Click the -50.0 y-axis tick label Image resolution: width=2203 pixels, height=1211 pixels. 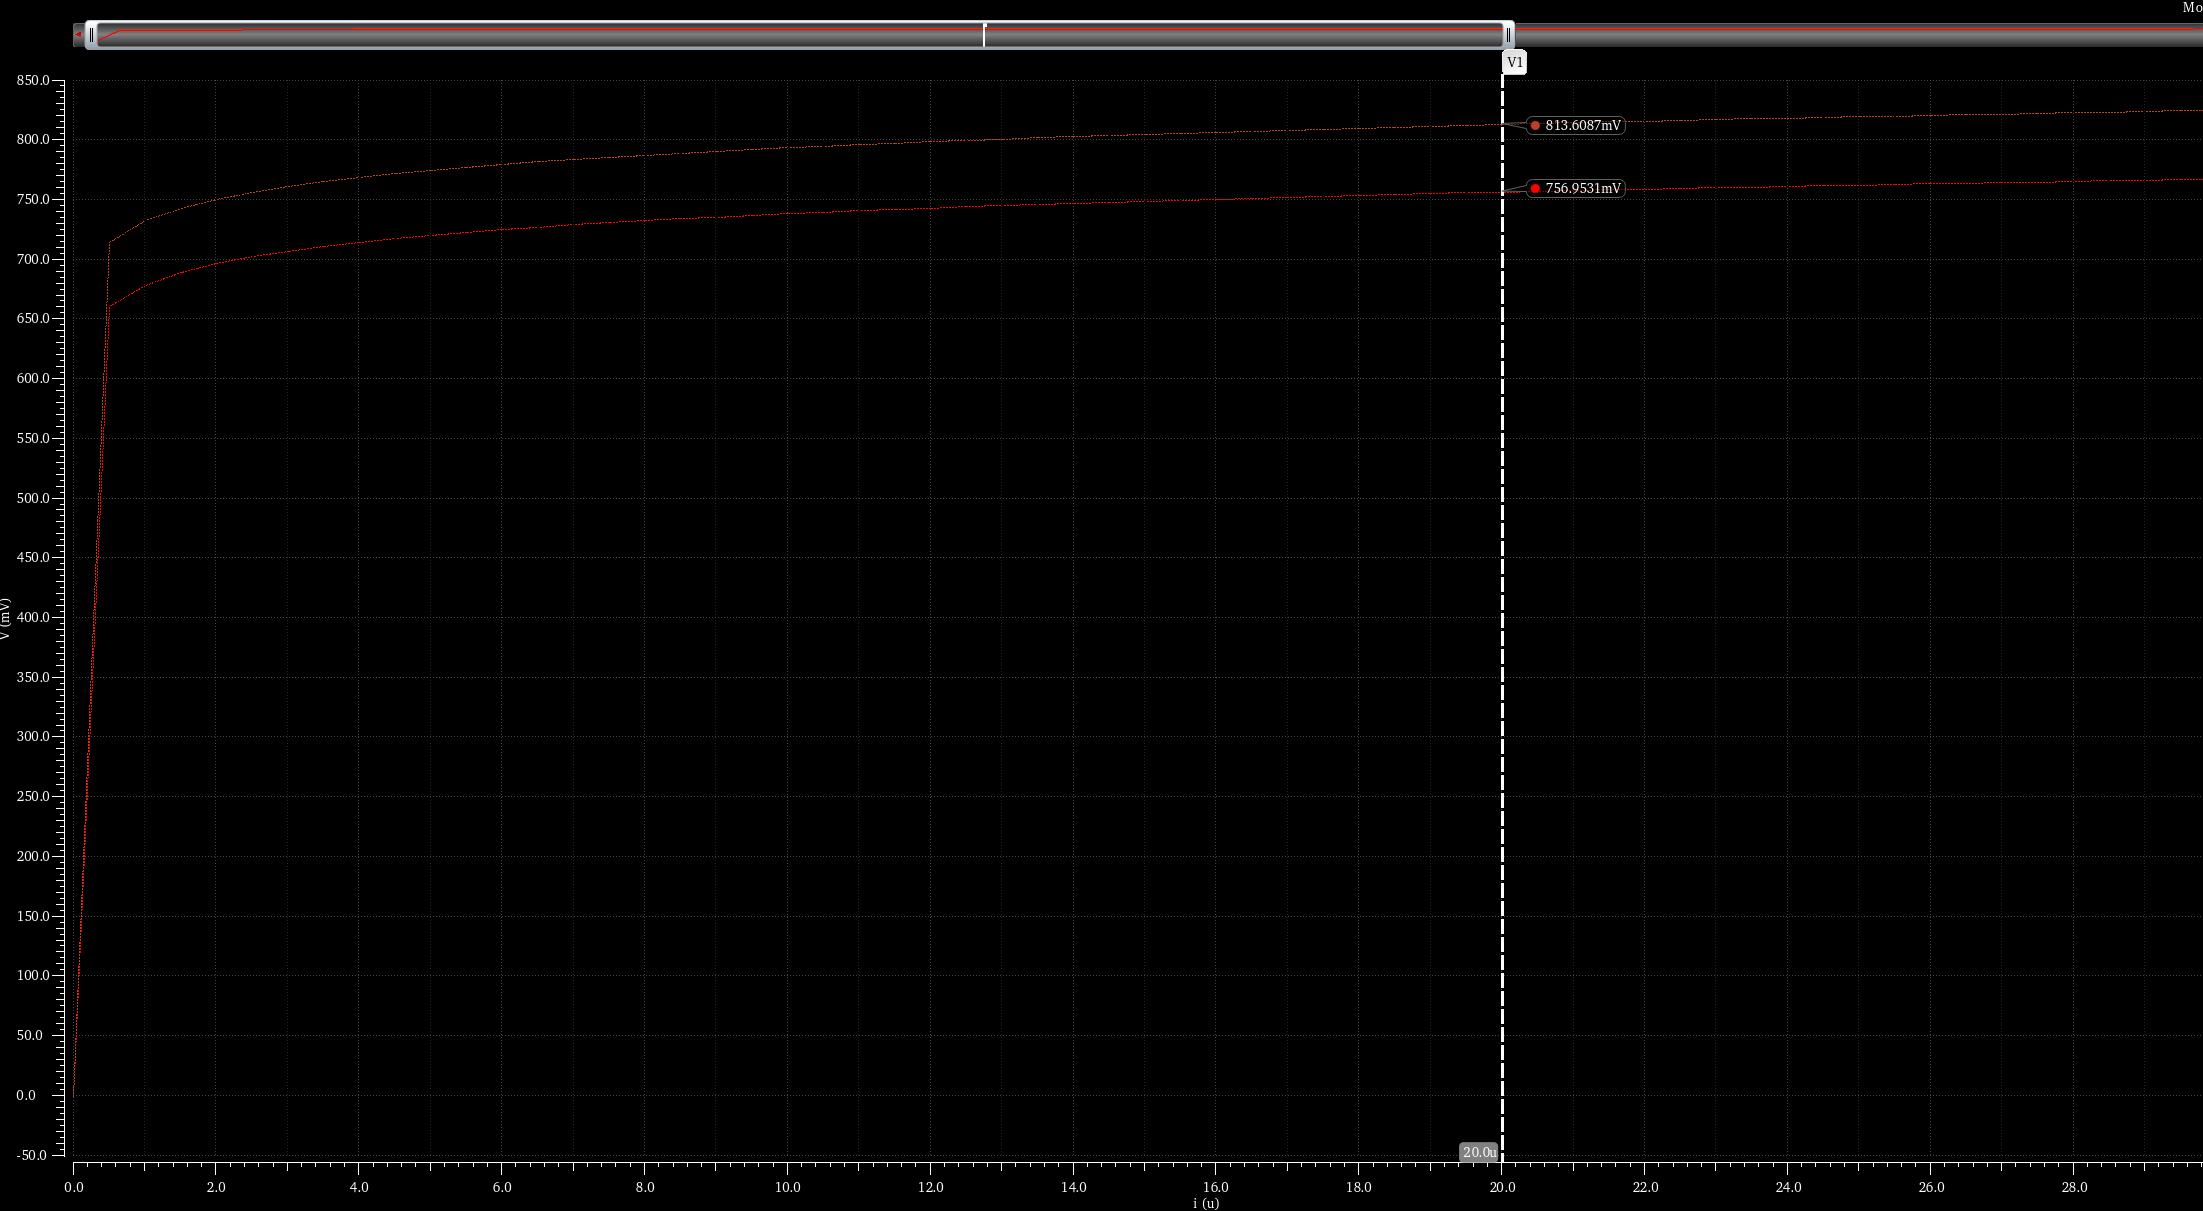click(x=32, y=1155)
